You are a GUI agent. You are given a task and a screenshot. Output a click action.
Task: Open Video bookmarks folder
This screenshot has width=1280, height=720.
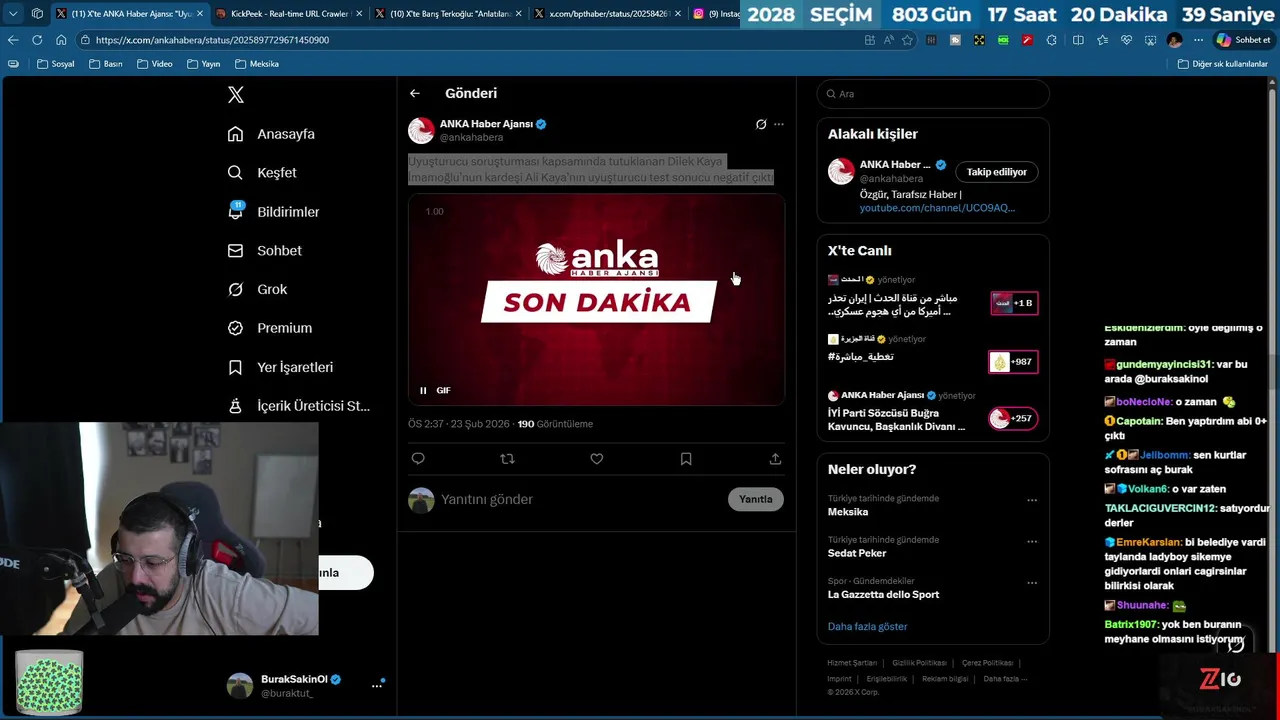(154, 64)
